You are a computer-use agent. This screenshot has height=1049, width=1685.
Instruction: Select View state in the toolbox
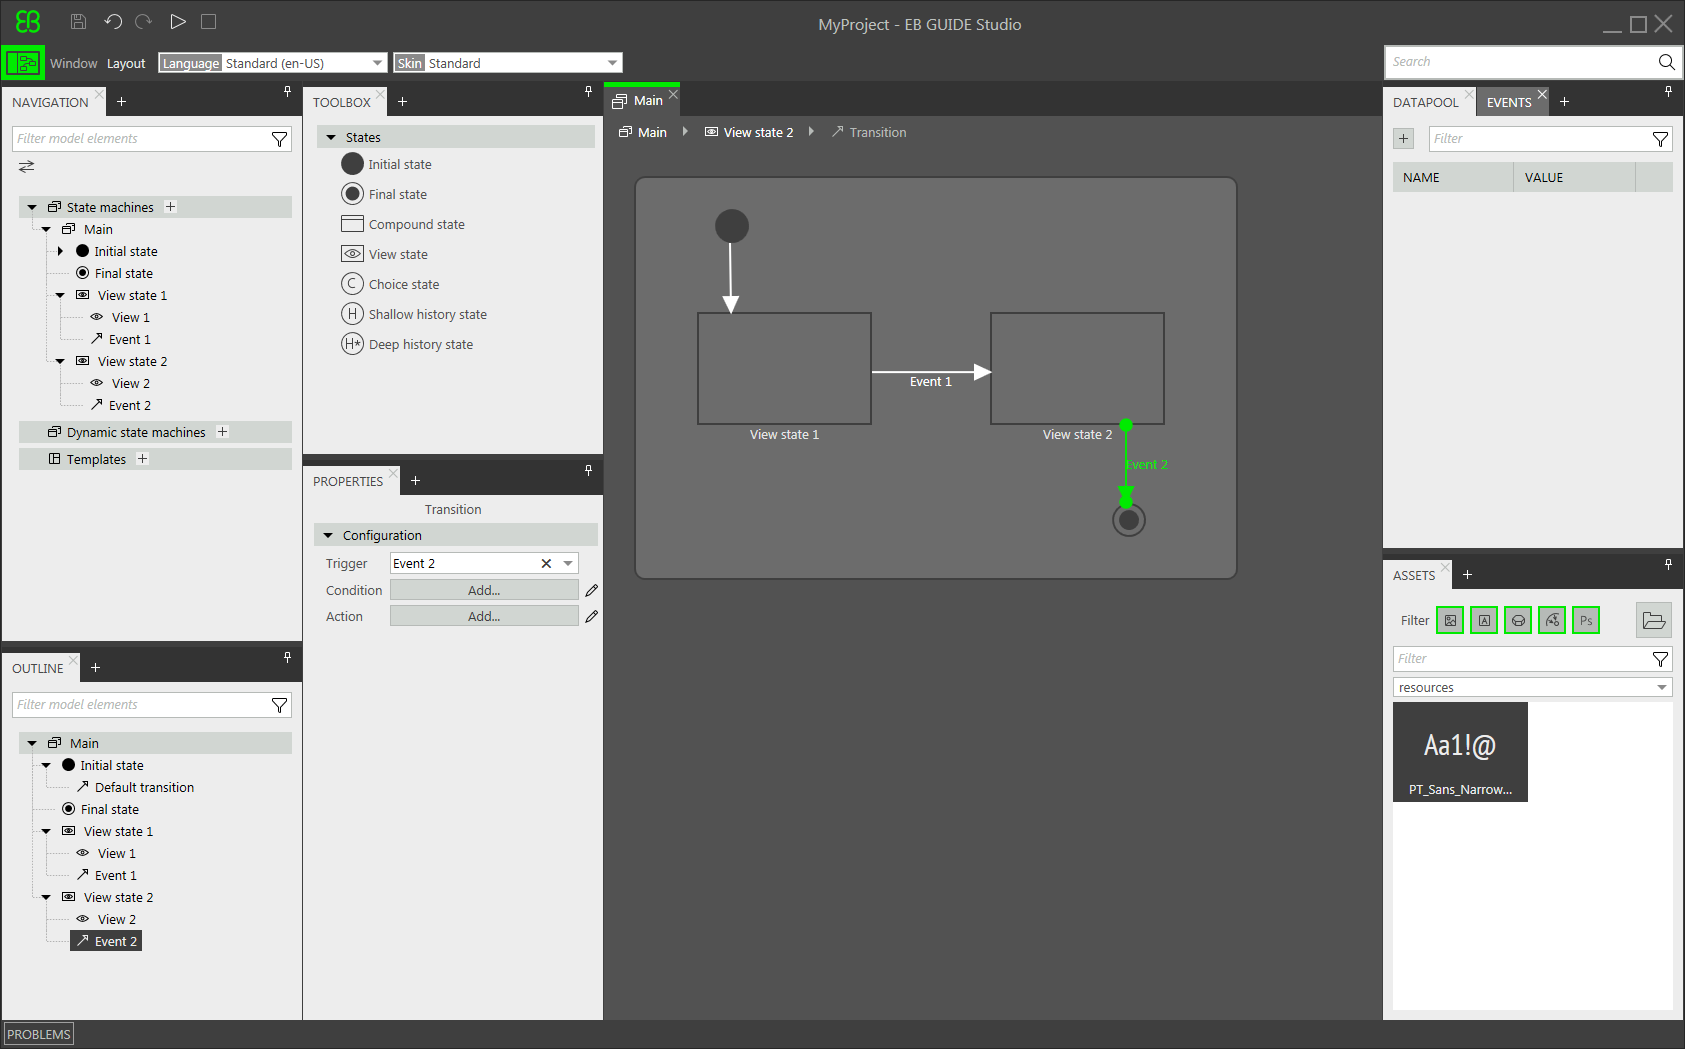pos(385,254)
